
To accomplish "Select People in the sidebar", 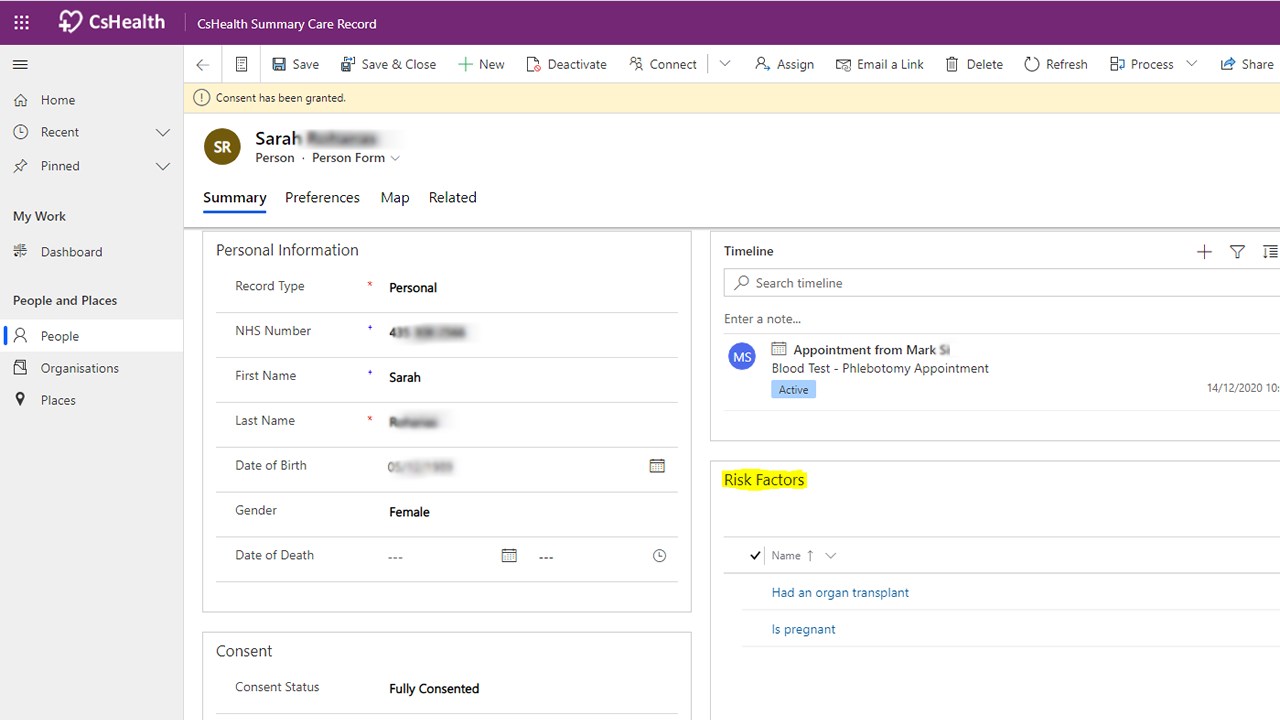I will coord(92,336).
